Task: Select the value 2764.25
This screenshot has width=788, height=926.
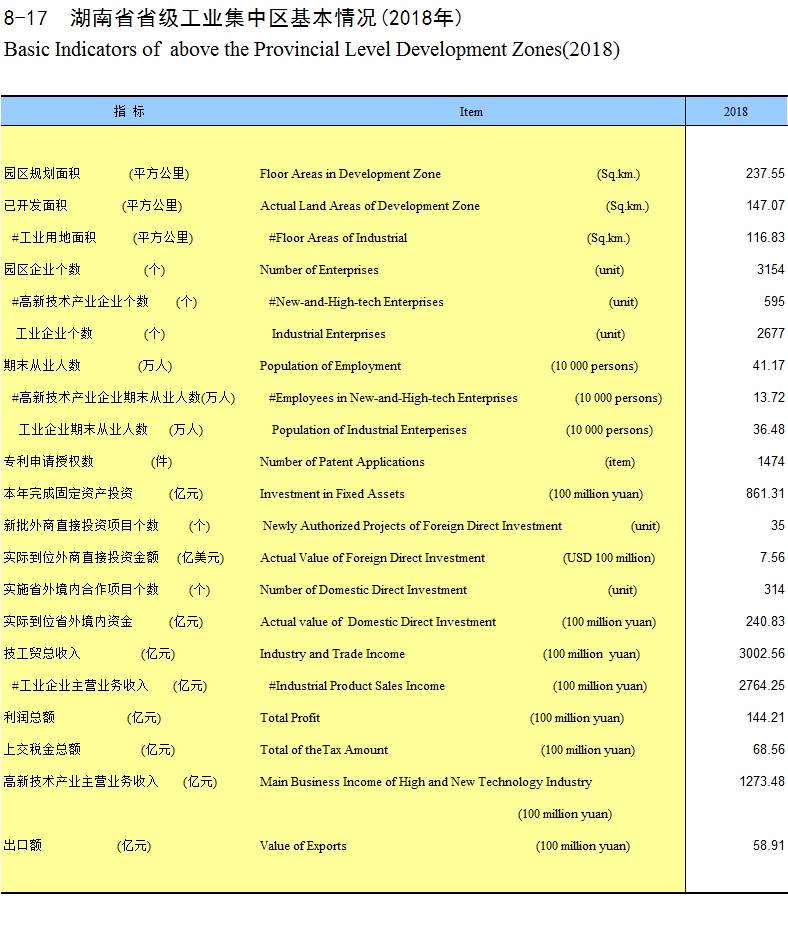Action: tap(762, 685)
